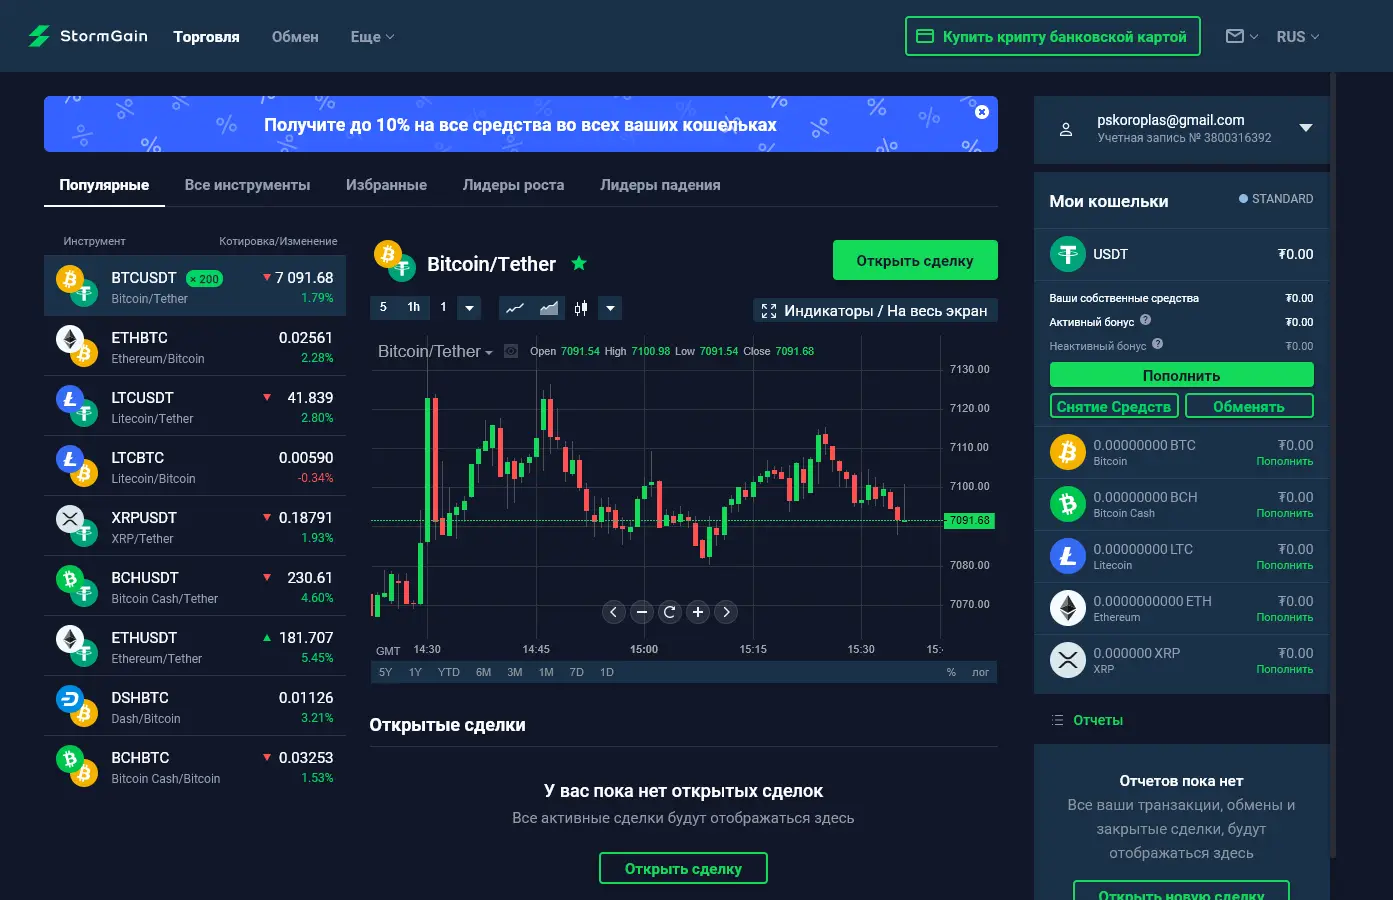The height and width of the screenshot is (900, 1393).
Task: Switch to Все инструменты tab
Action: (247, 185)
